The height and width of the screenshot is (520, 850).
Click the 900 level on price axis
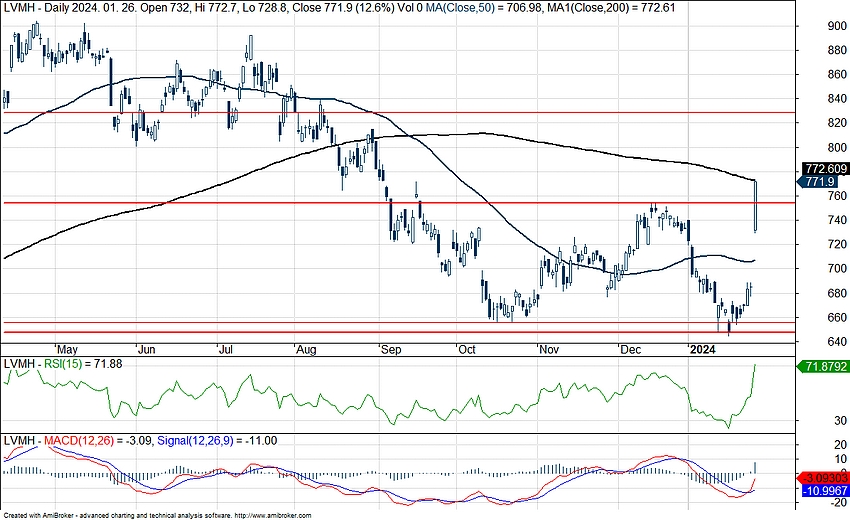tap(809, 27)
